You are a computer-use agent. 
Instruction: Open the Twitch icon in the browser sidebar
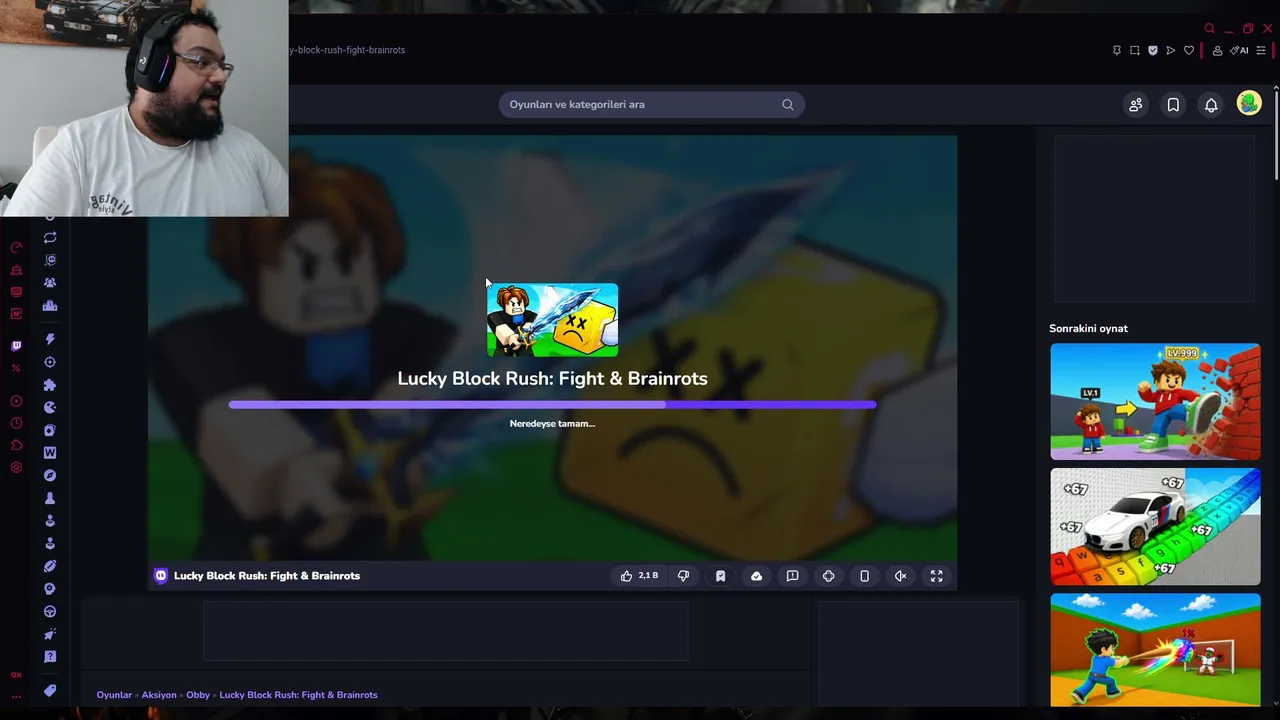click(16, 346)
